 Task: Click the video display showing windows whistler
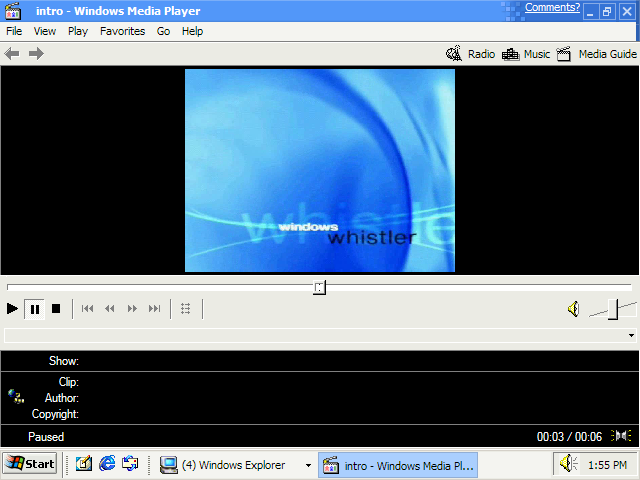[320, 170]
